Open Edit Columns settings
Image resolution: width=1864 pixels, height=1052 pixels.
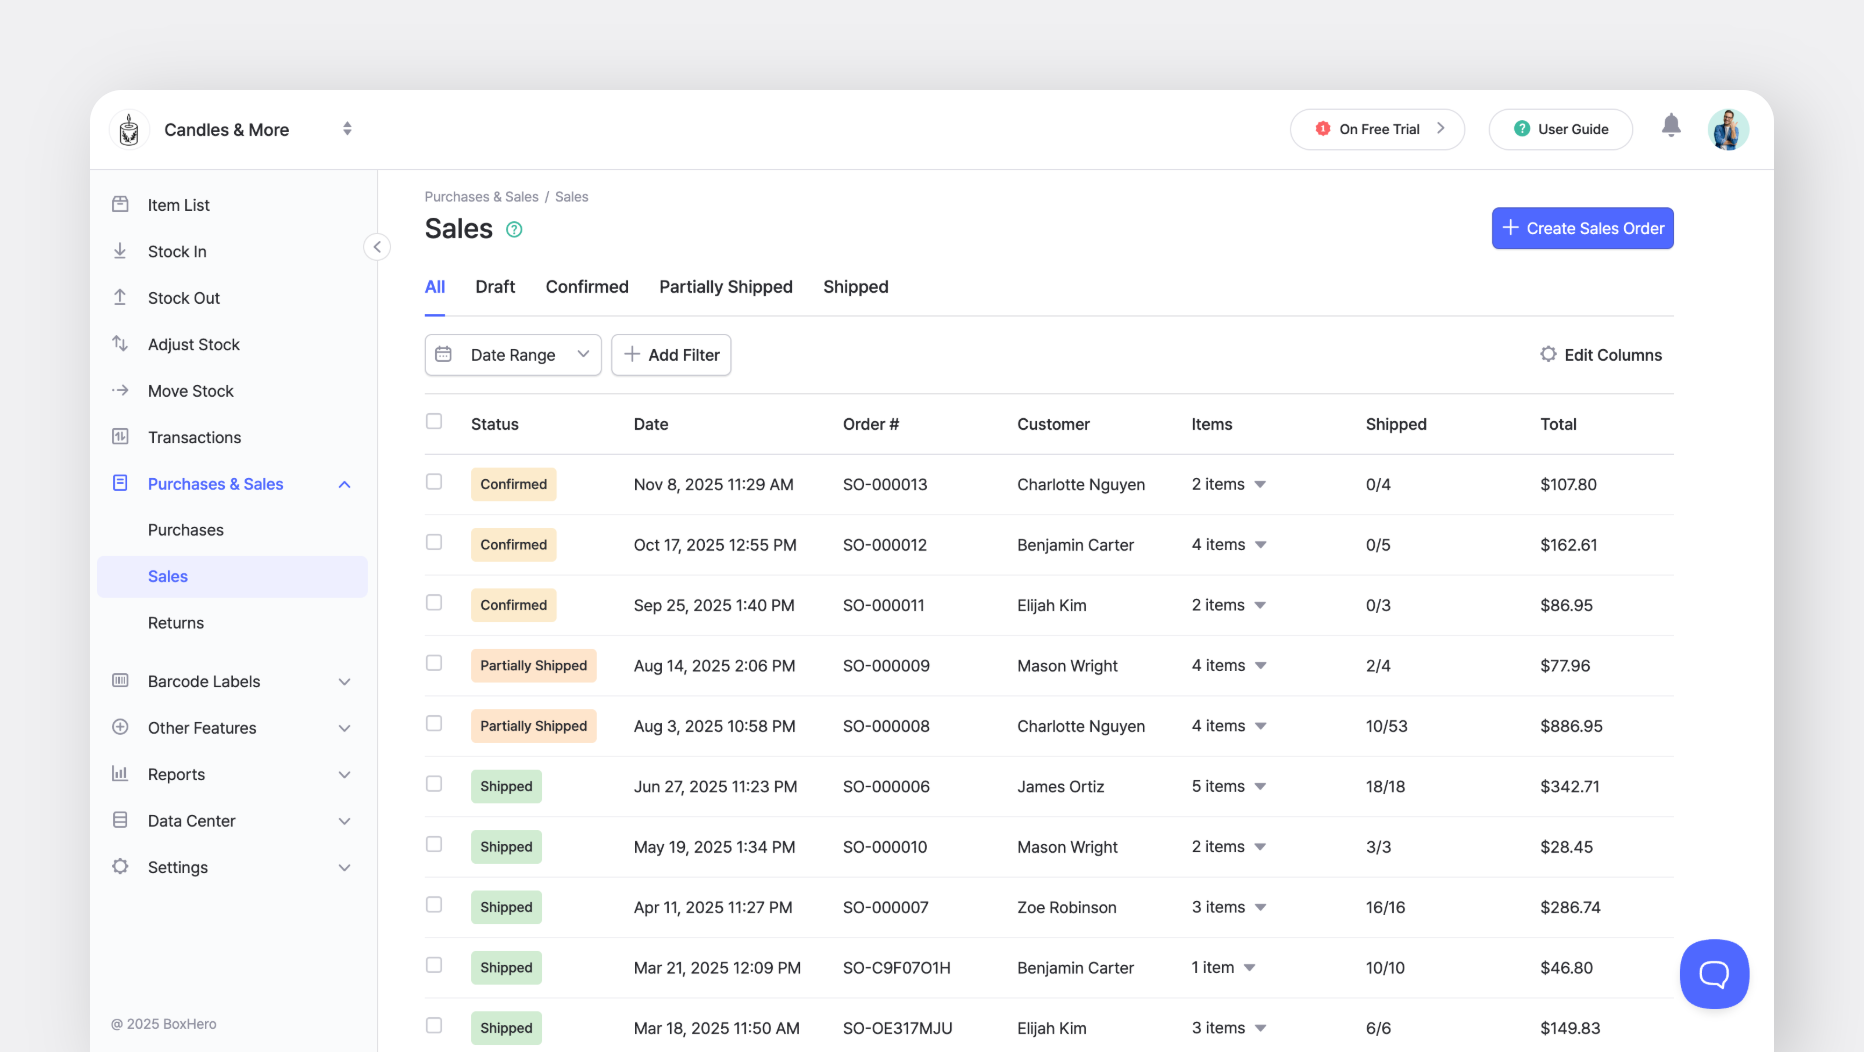(x=1600, y=355)
